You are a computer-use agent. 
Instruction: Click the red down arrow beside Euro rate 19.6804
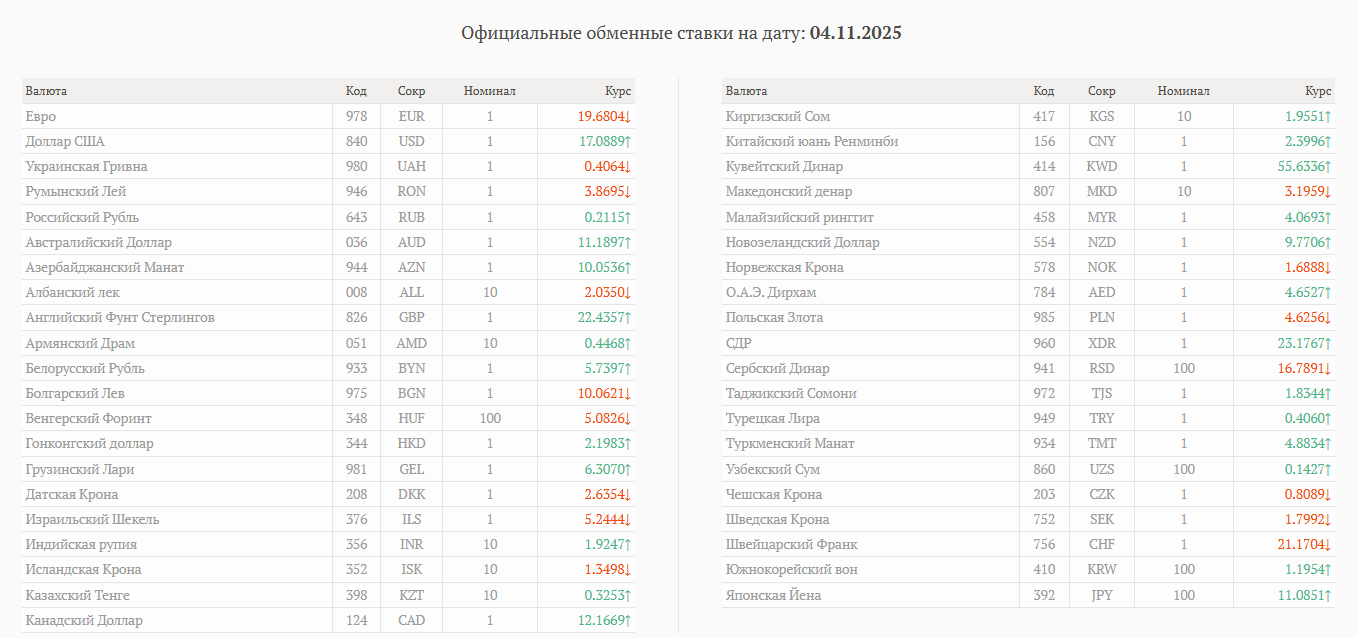click(628, 117)
